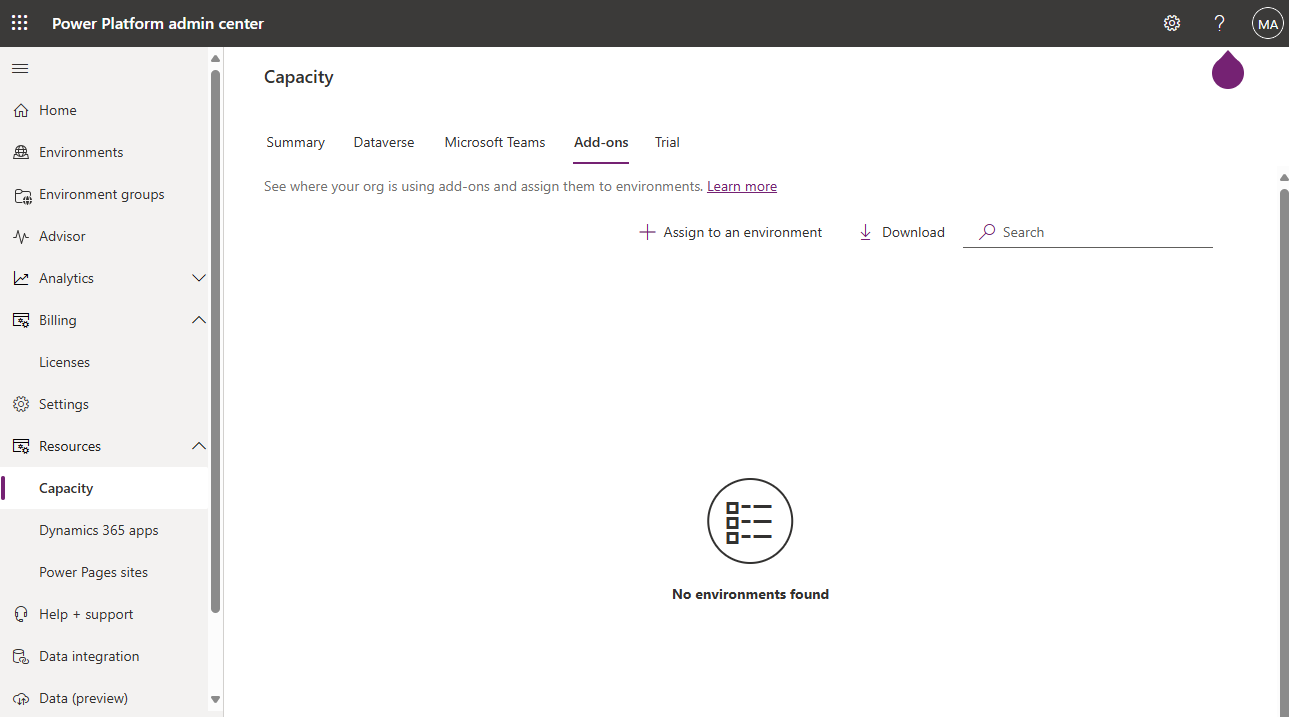Image resolution: width=1289 pixels, height=717 pixels.
Task: Click the Download arrow icon
Action: click(866, 232)
